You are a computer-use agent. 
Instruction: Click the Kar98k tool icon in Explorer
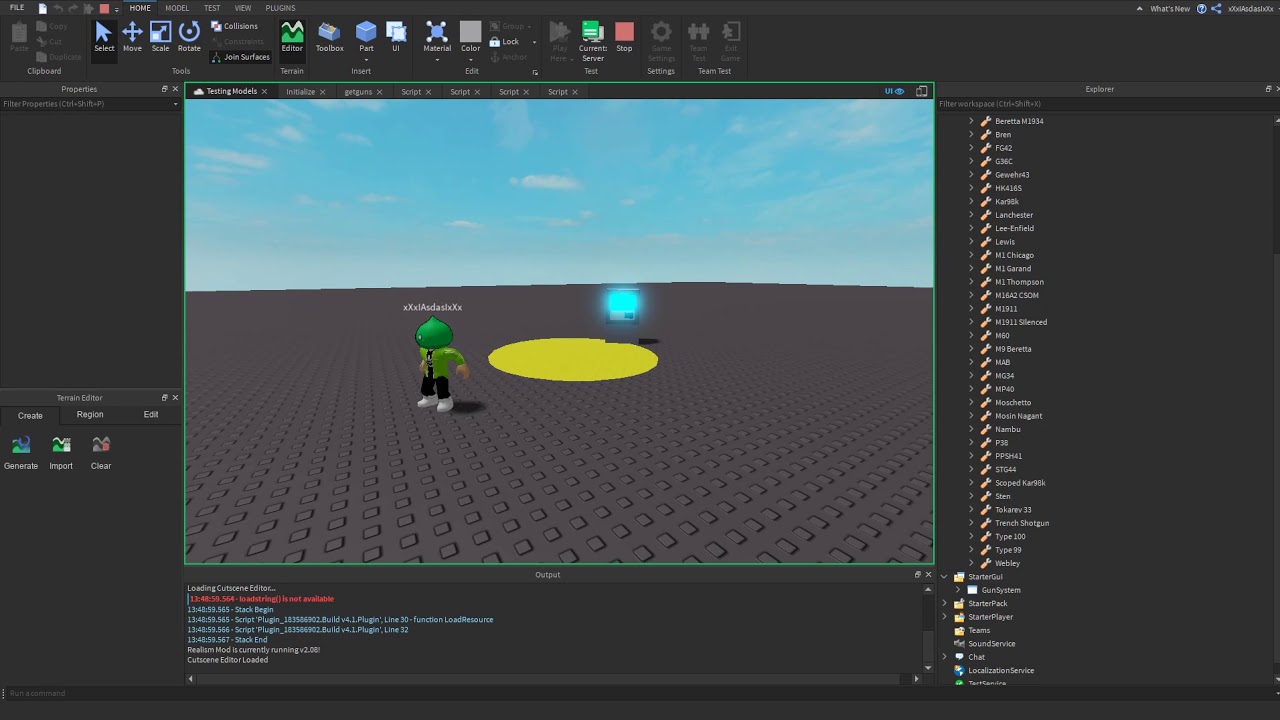(985, 202)
